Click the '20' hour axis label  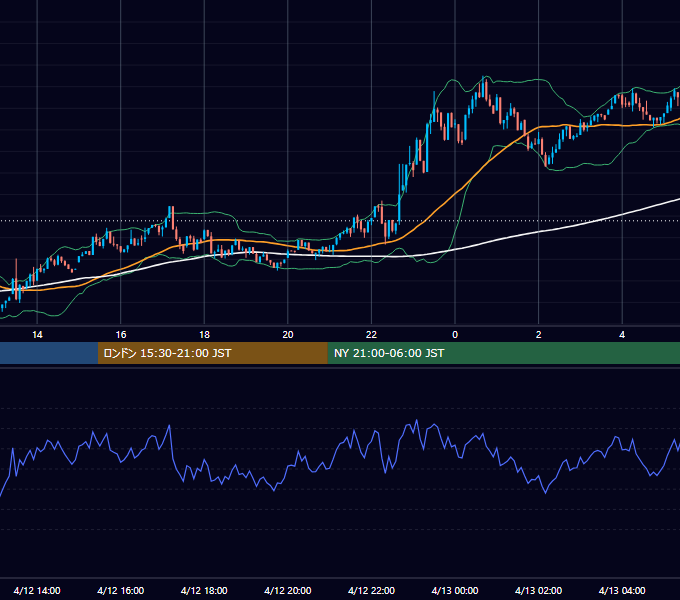click(288, 335)
